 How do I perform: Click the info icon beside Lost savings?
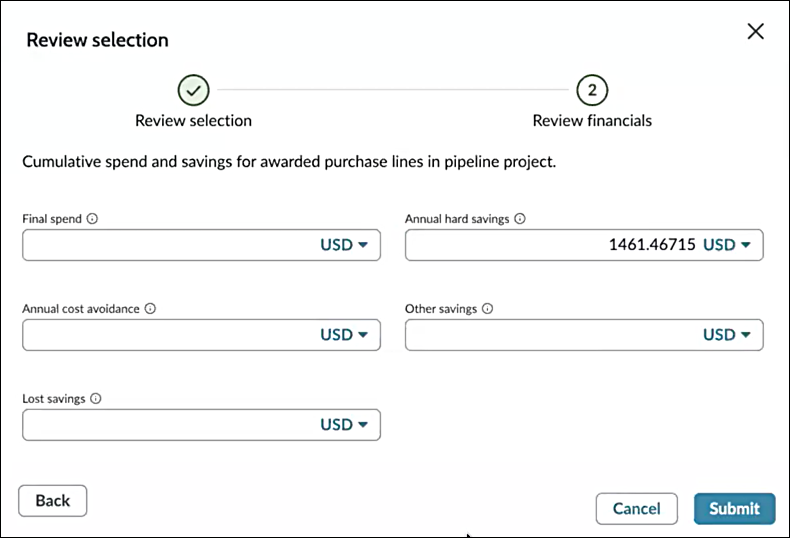coord(96,398)
